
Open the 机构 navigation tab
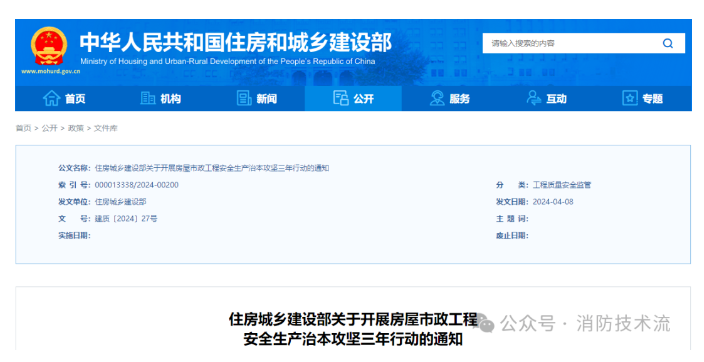(x=160, y=98)
